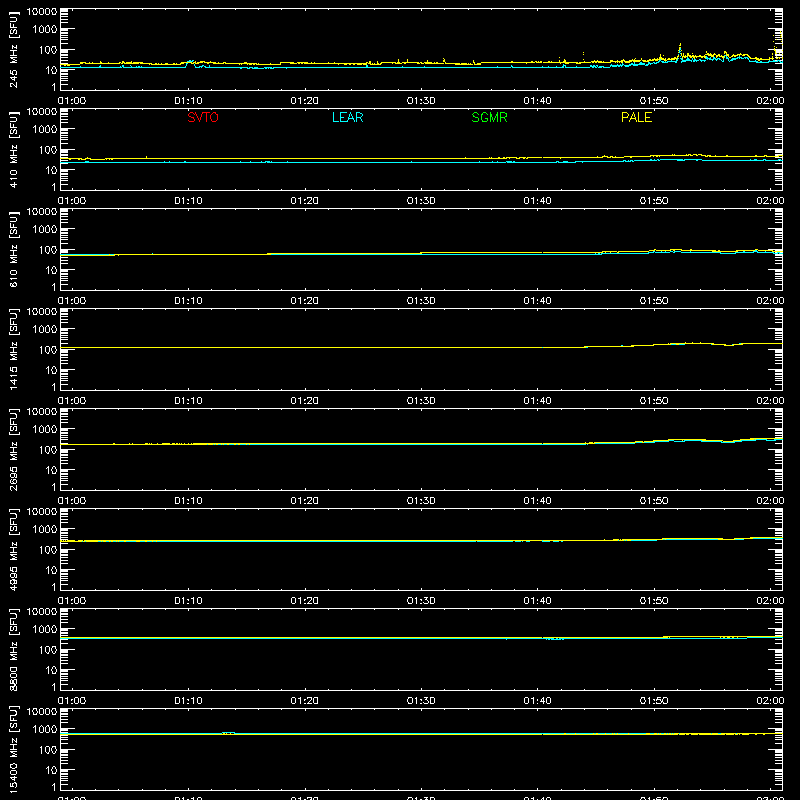Click the yellow PALE station legend label
Image resolution: width=800 pixels, height=800 pixels.
tap(636, 117)
